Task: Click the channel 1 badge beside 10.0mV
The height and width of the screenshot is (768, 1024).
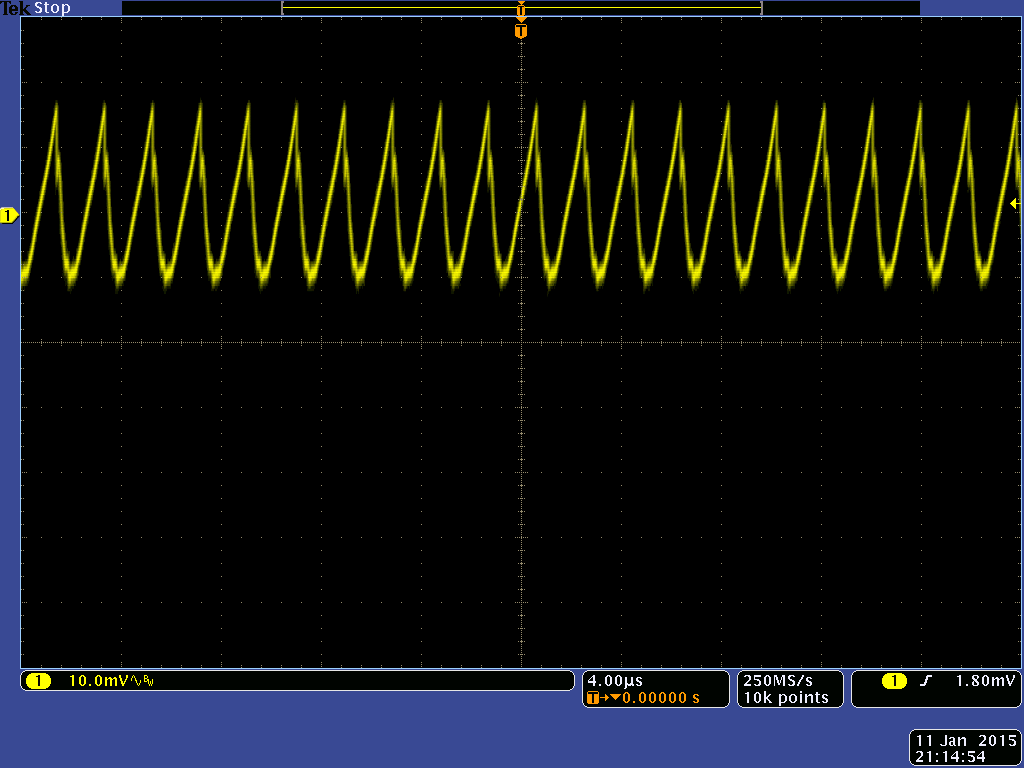Action: pos(39,681)
